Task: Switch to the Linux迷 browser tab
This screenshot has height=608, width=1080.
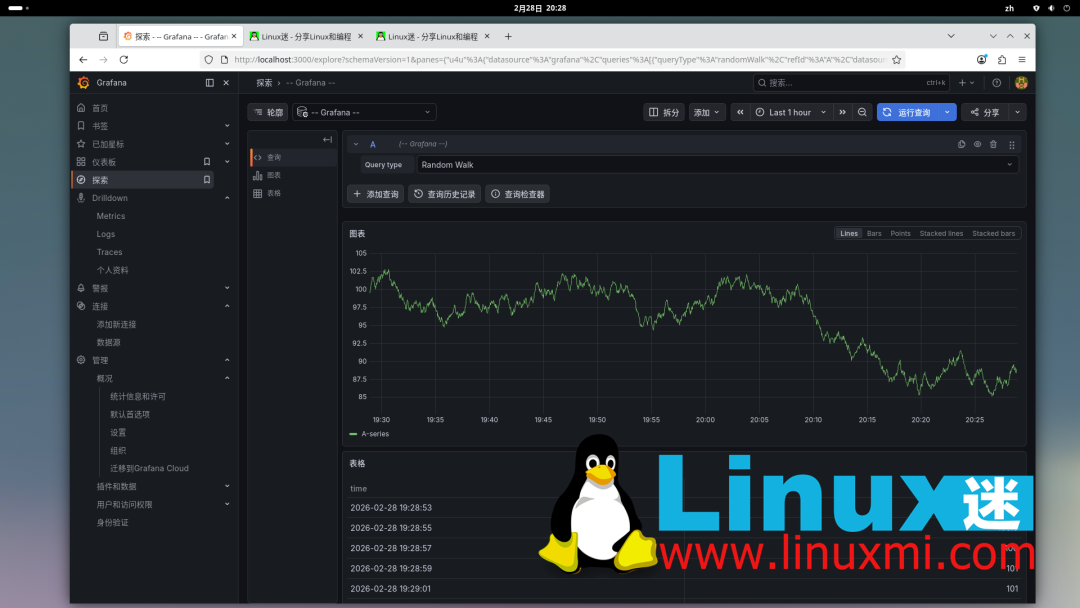Action: coord(300,35)
